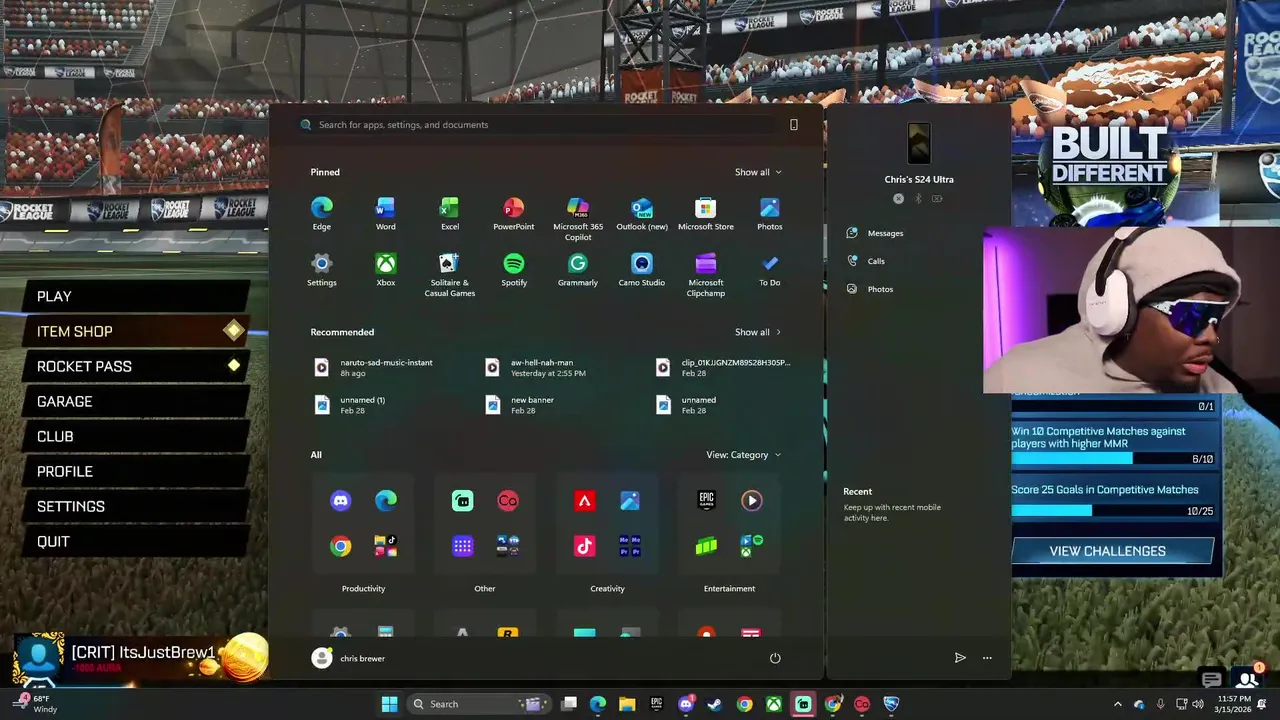Image resolution: width=1280 pixels, height=720 pixels.
Task: Launch Adobe app in Creativity category
Action: [585, 501]
